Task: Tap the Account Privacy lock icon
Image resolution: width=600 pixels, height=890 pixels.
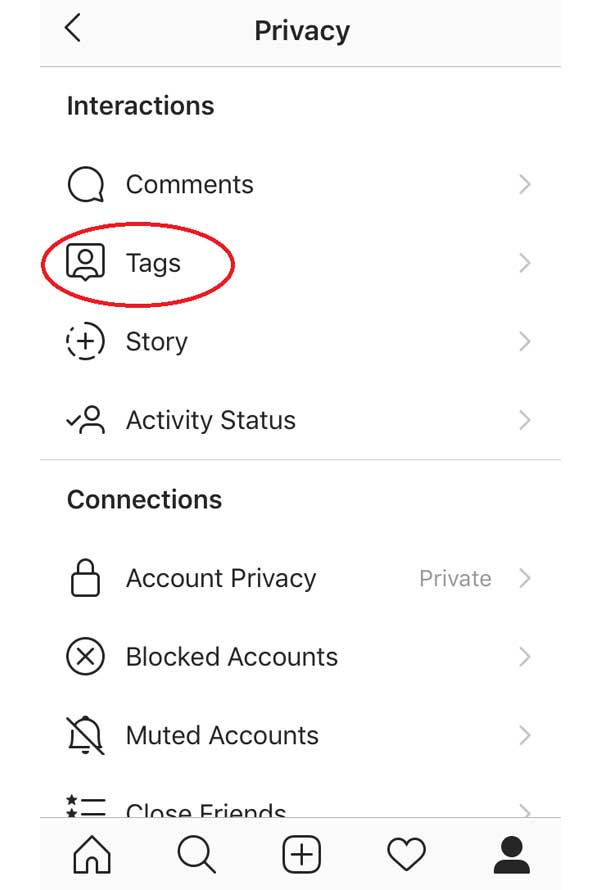Action: [x=86, y=578]
